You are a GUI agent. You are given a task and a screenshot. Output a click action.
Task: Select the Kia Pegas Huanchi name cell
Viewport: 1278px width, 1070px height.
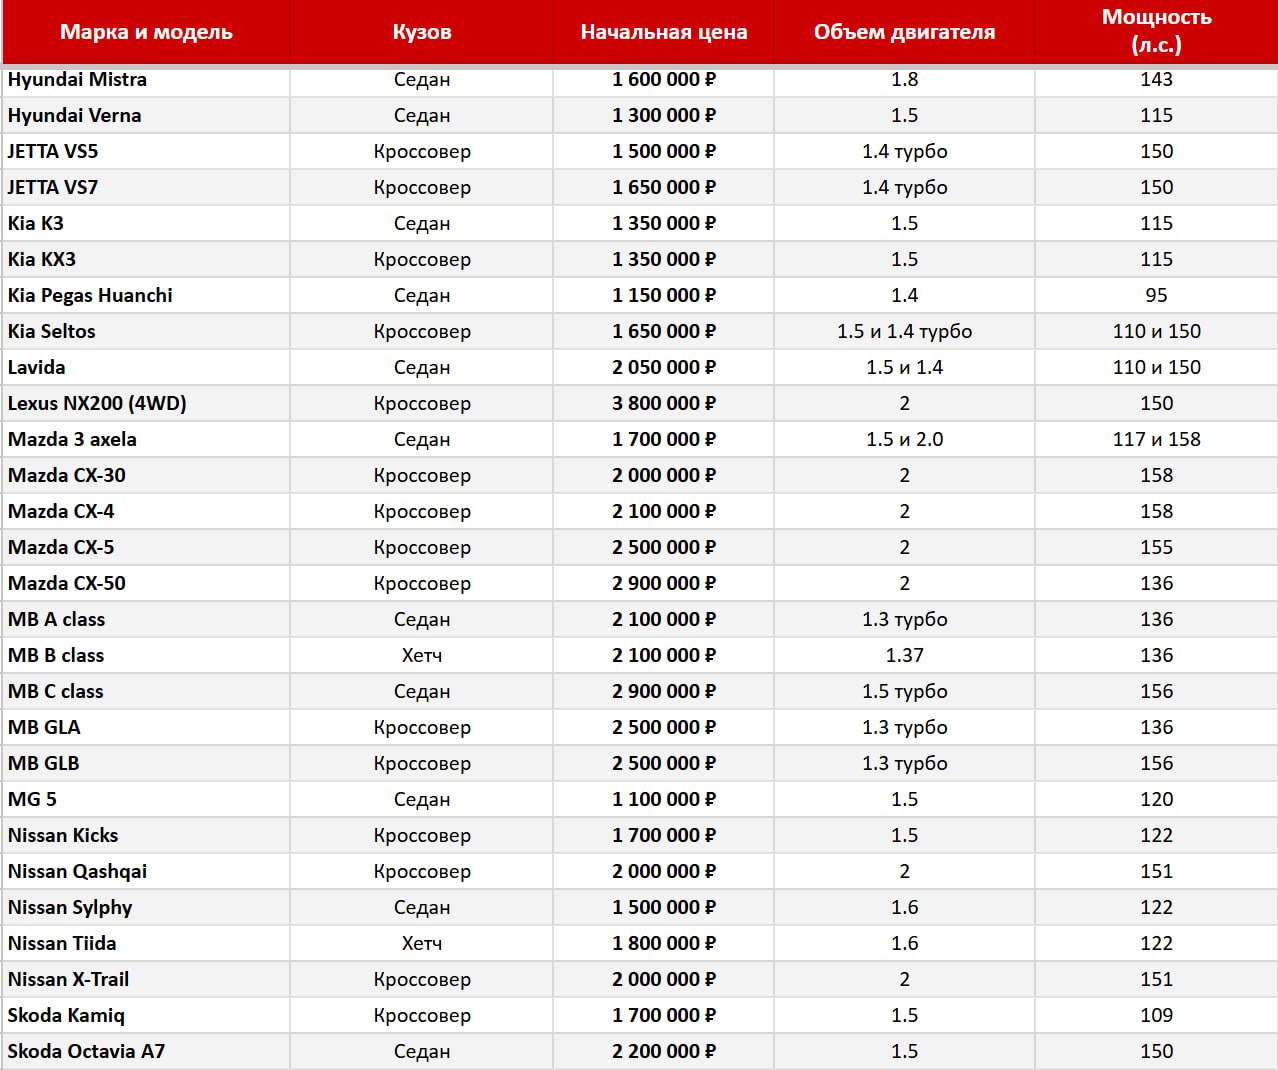point(90,296)
